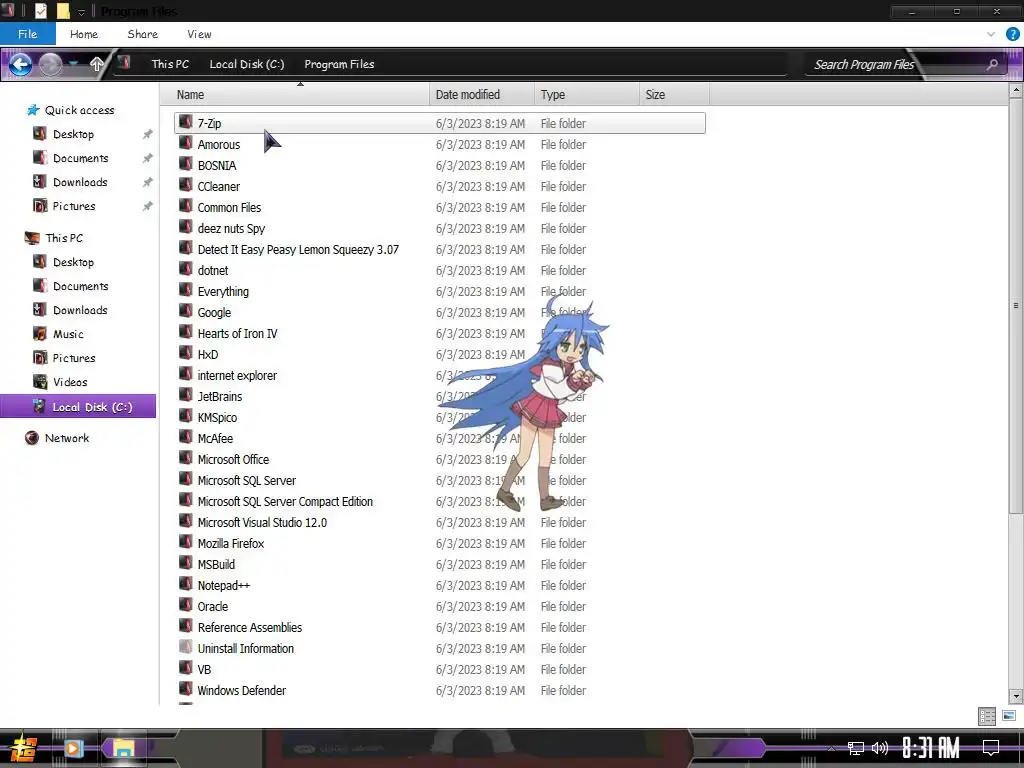Select the Microsoft Office folder name

[233, 460]
